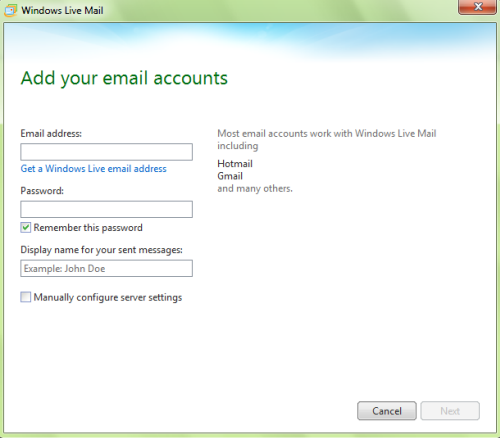The width and height of the screenshot is (500, 438).
Task: Click the Gmail text in the provider list
Action: (230, 176)
